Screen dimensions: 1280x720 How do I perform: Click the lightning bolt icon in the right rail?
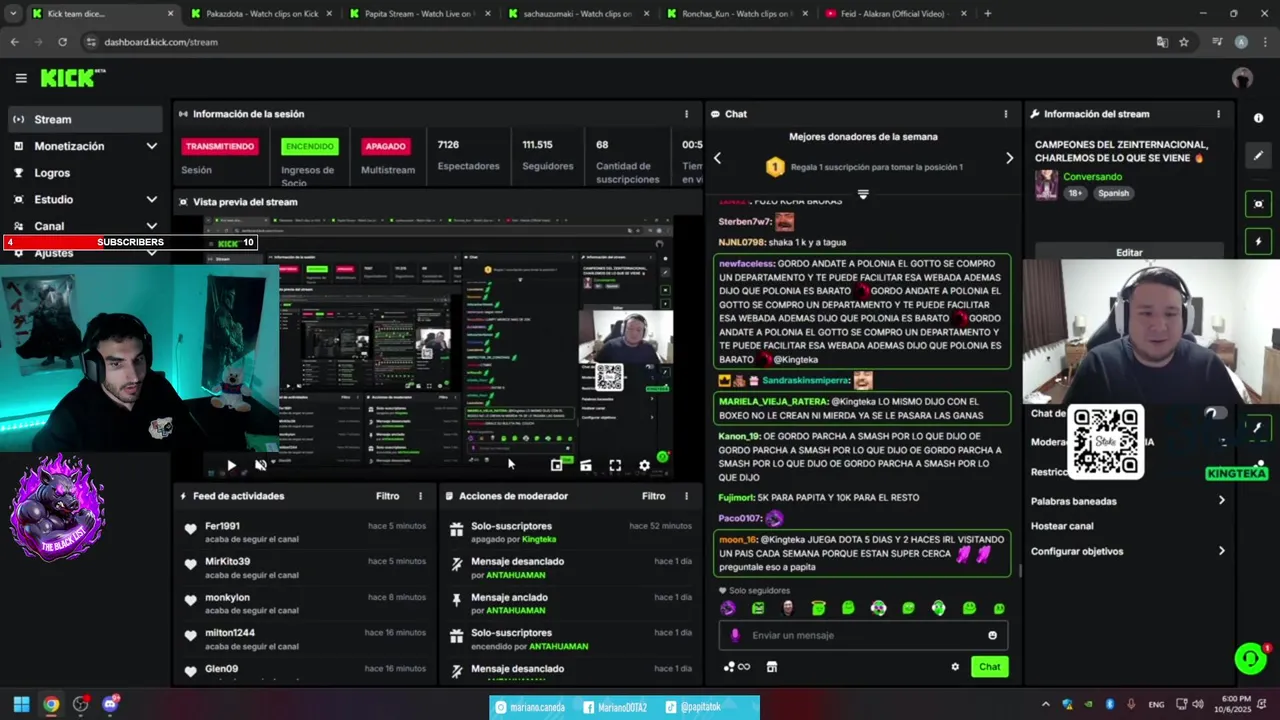pyautogui.click(x=1258, y=241)
